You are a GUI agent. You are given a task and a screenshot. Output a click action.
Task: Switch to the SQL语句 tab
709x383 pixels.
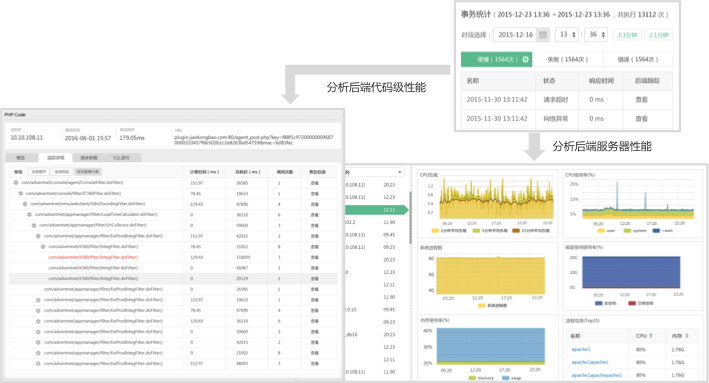pos(121,158)
